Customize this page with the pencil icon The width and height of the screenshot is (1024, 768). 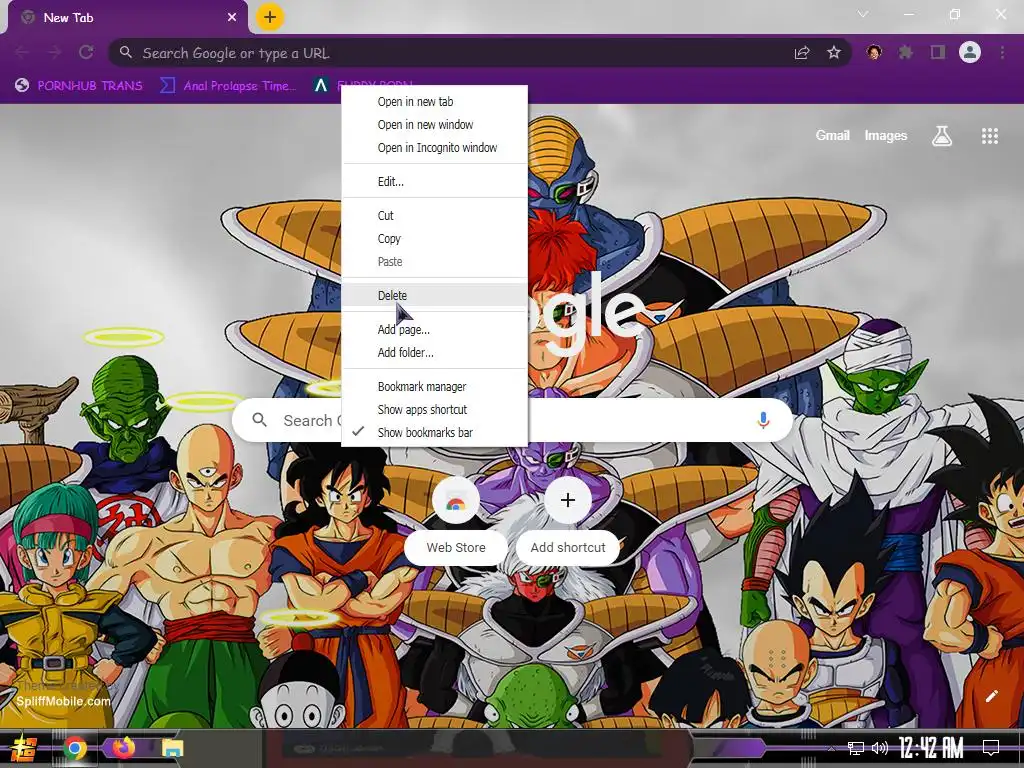[991, 696]
